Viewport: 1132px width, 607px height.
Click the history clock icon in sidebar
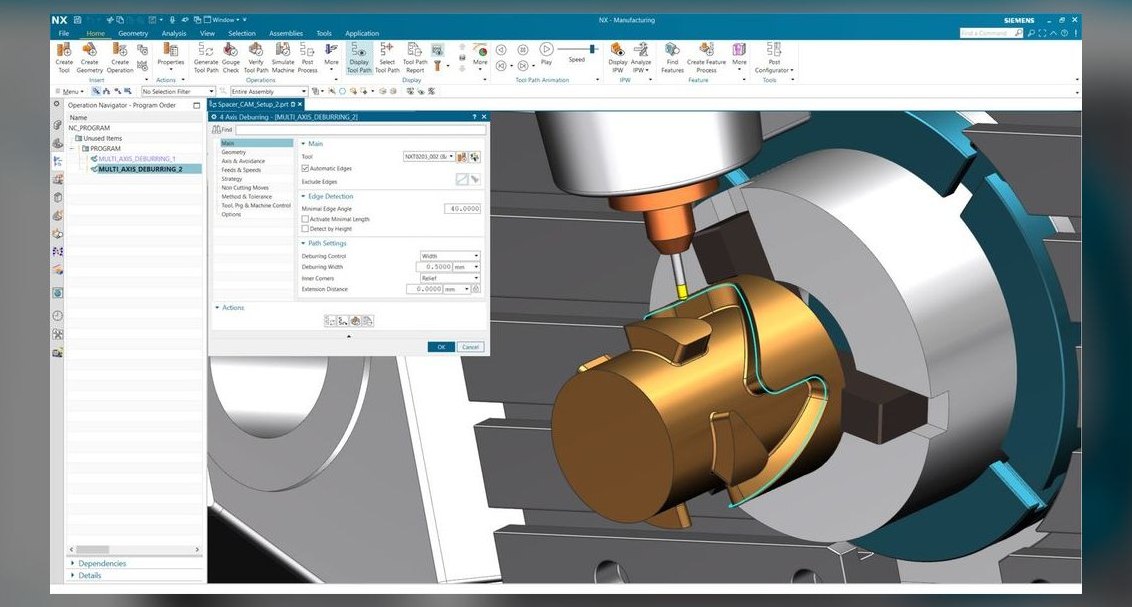click(57, 315)
